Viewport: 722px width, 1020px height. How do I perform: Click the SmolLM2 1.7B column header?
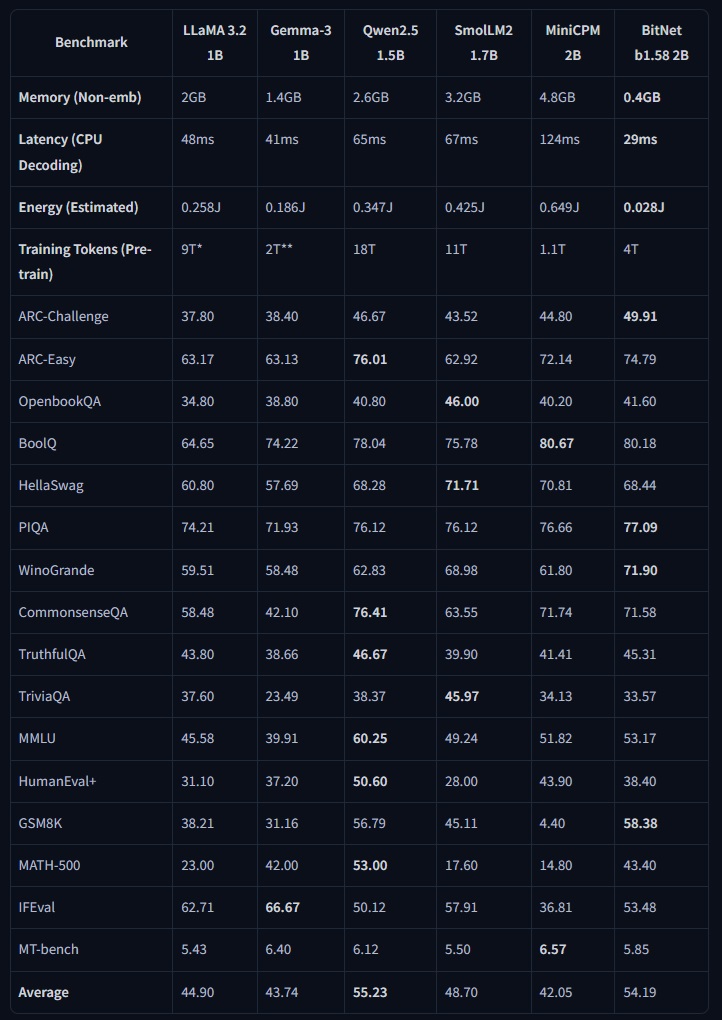point(483,43)
